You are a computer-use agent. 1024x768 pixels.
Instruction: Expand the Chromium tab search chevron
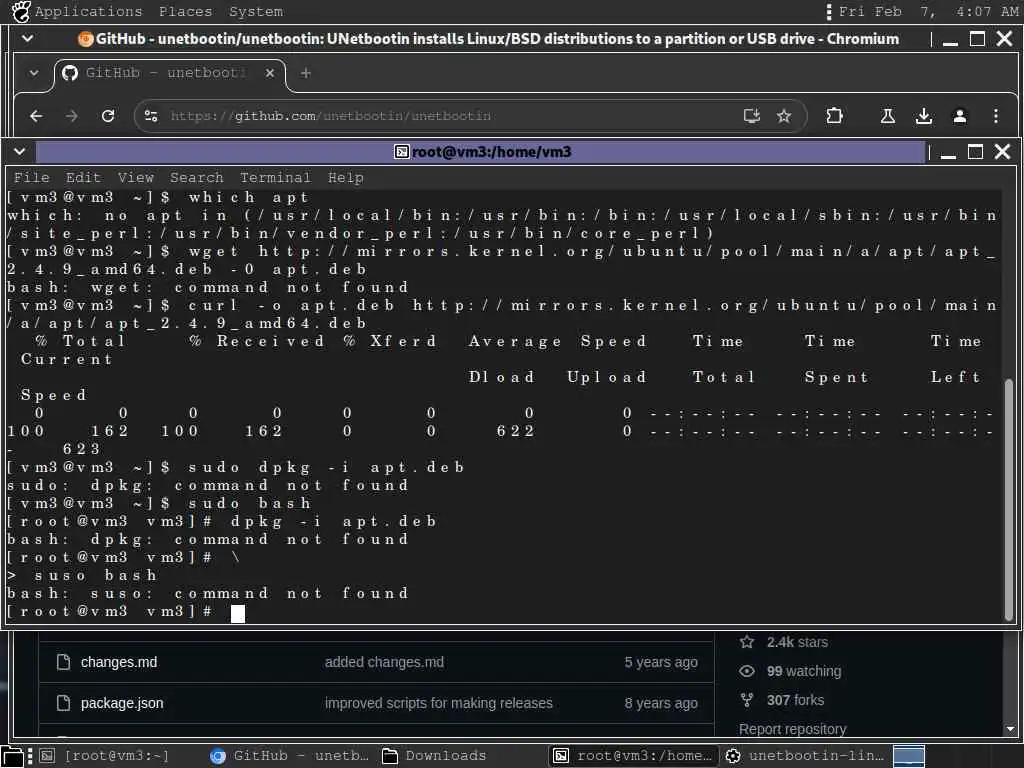tap(34, 73)
